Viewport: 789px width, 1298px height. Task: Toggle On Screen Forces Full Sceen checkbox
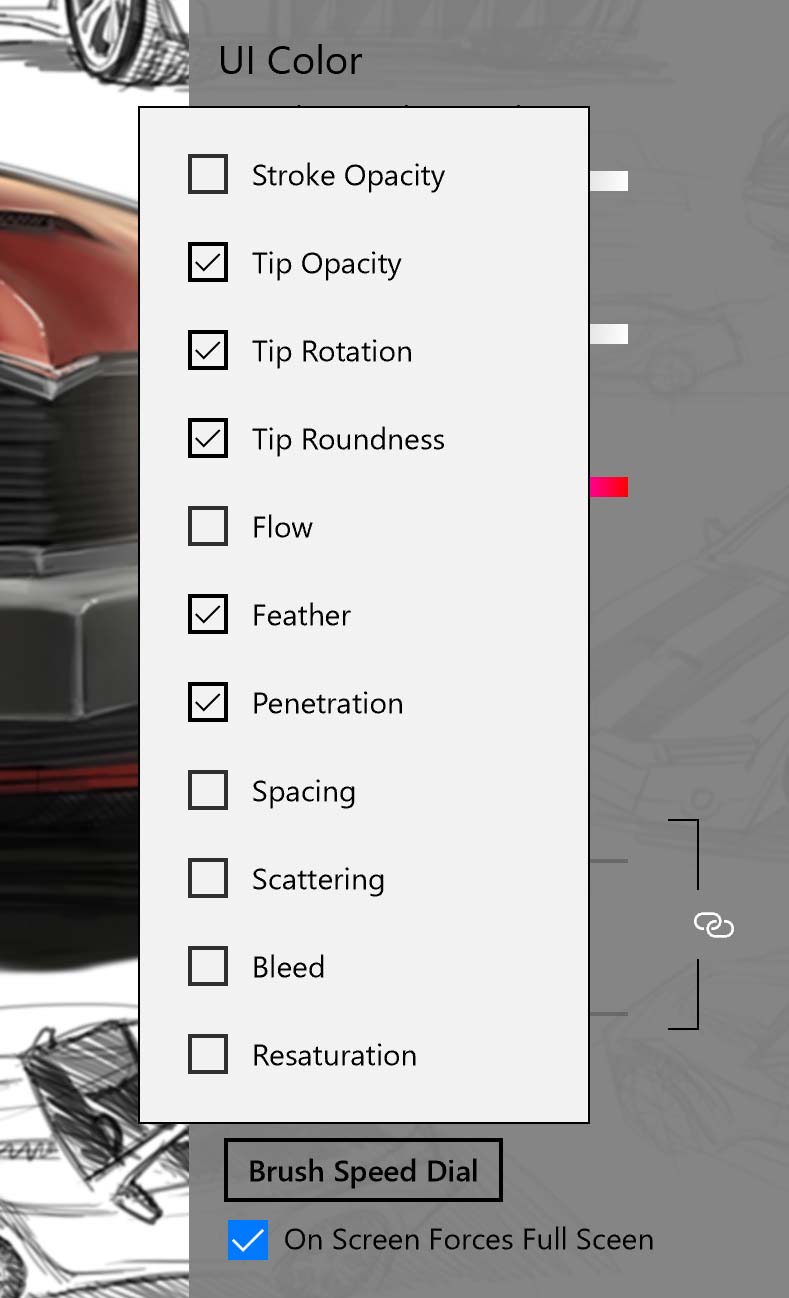(x=248, y=1240)
